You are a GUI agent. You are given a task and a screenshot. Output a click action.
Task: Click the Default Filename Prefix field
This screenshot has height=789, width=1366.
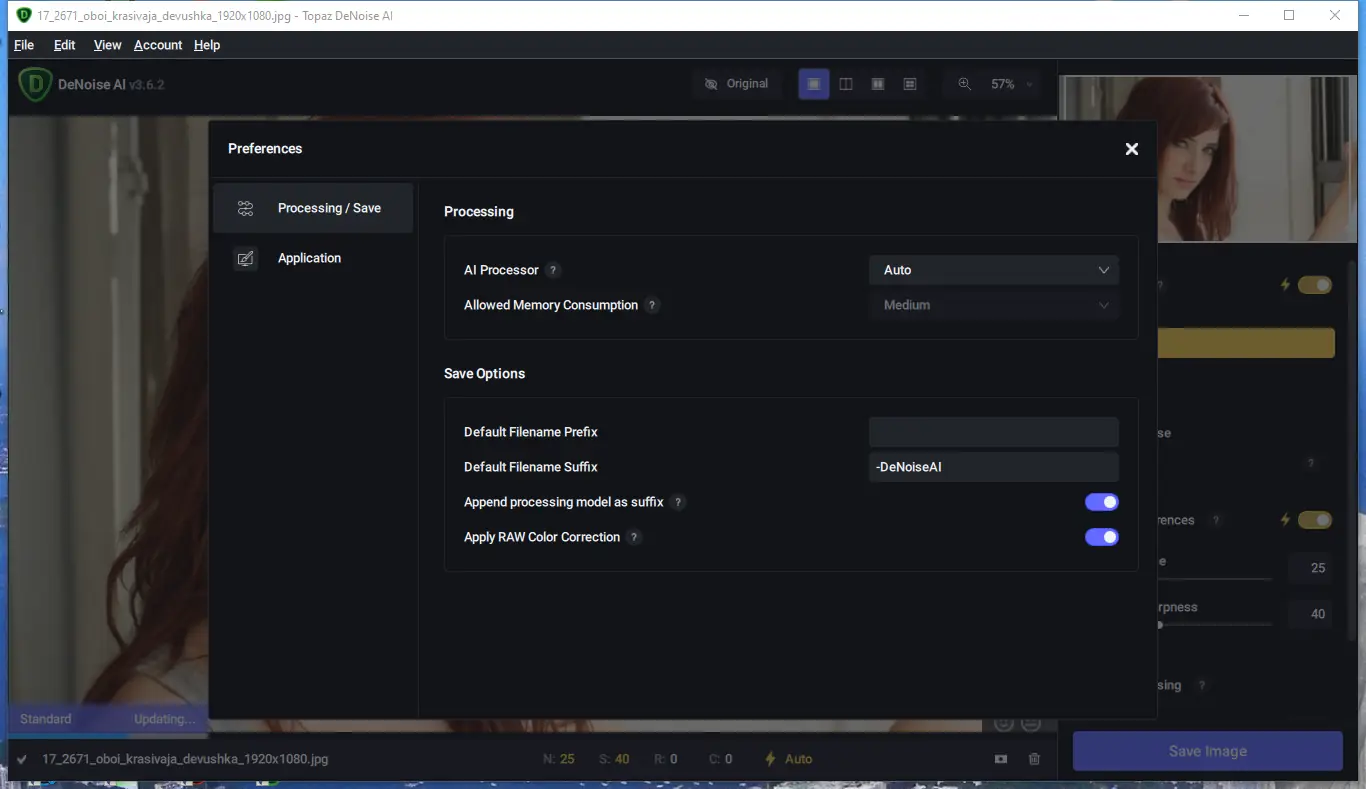pos(993,432)
